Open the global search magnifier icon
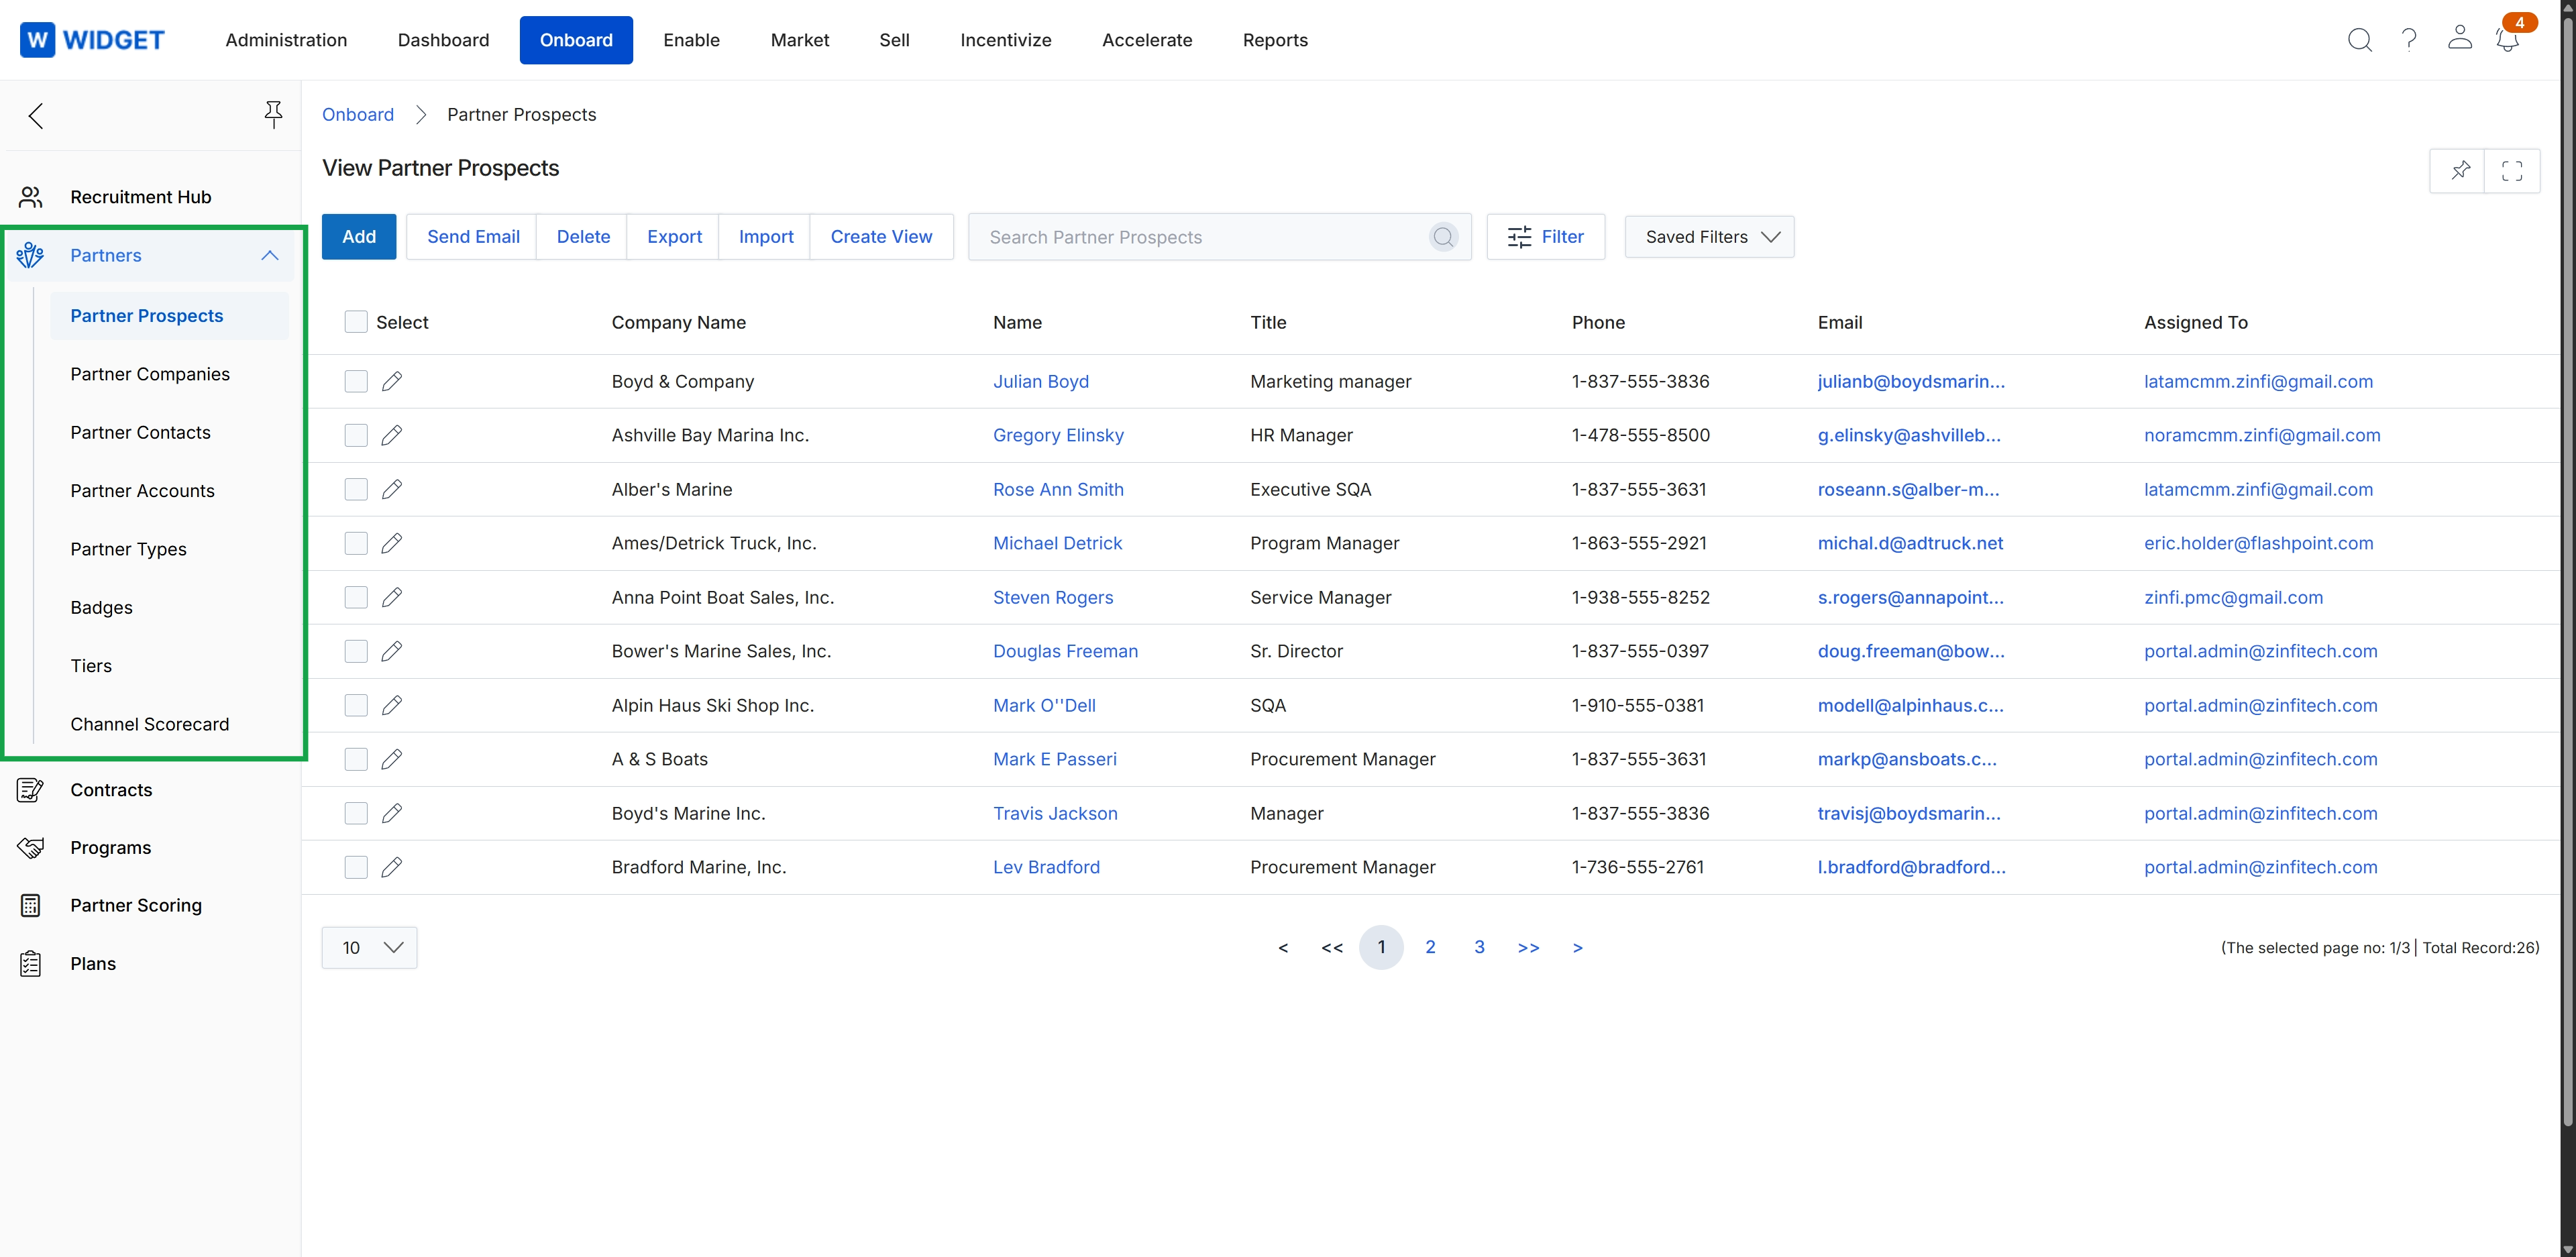 (2359, 40)
